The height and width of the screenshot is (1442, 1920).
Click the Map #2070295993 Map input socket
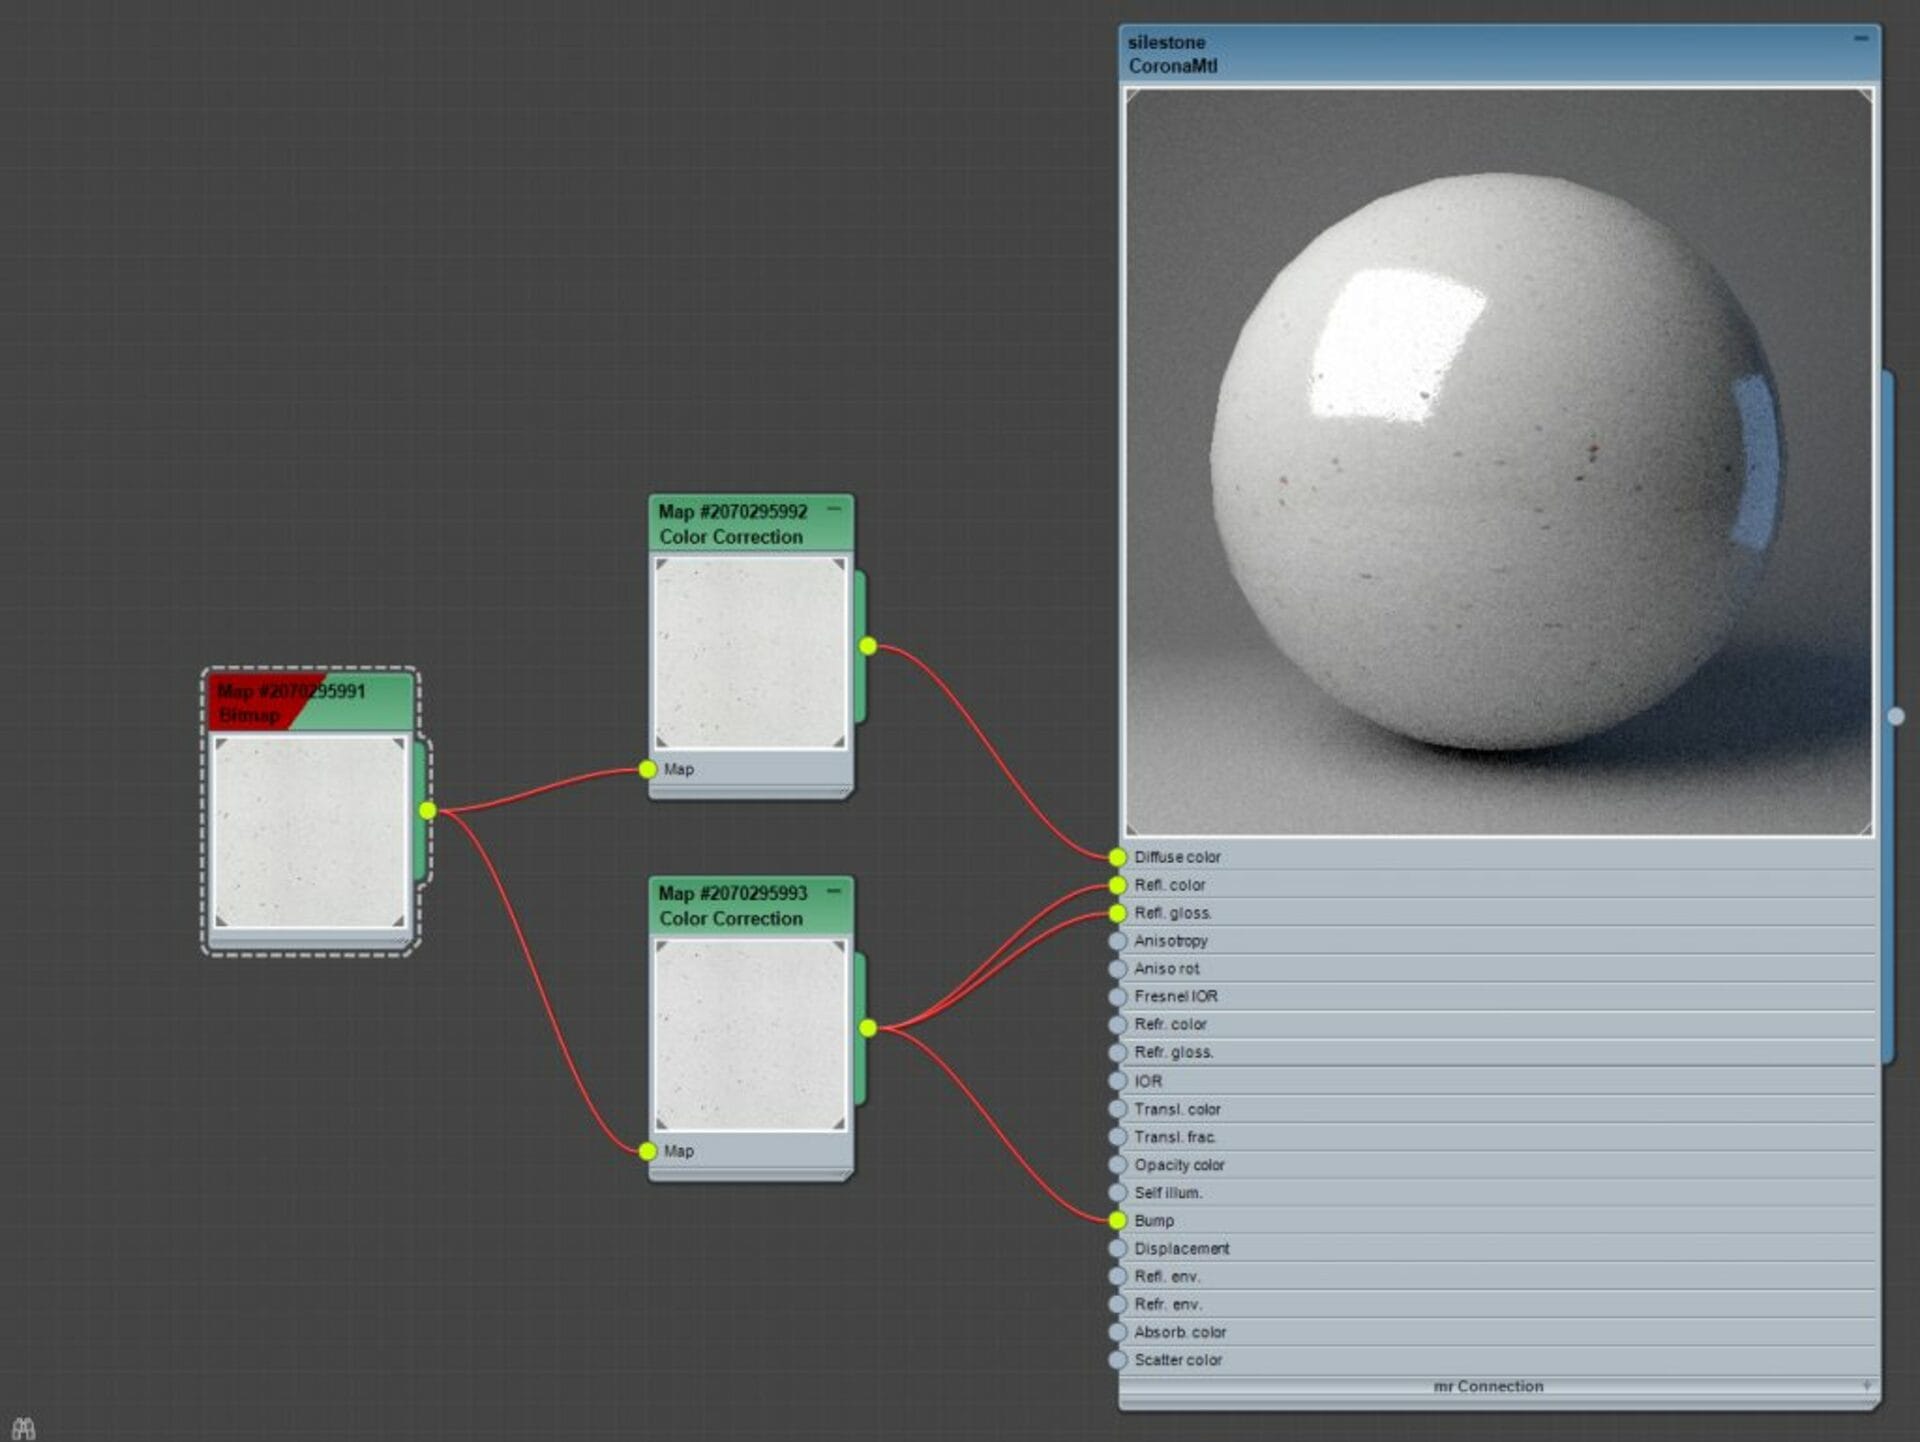[648, 1151]
